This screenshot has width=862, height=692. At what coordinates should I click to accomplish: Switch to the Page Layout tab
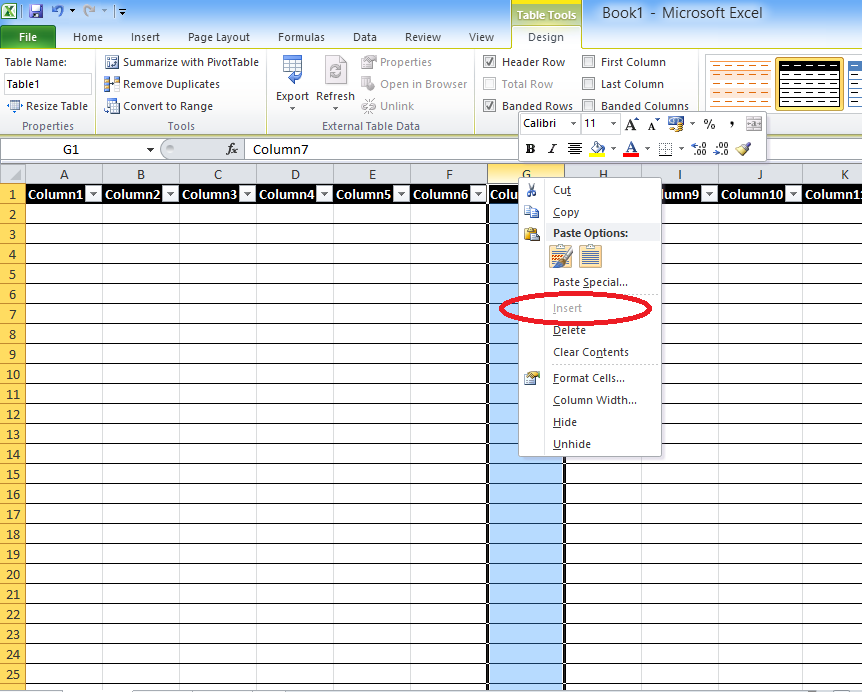click(x=219, y=37)
